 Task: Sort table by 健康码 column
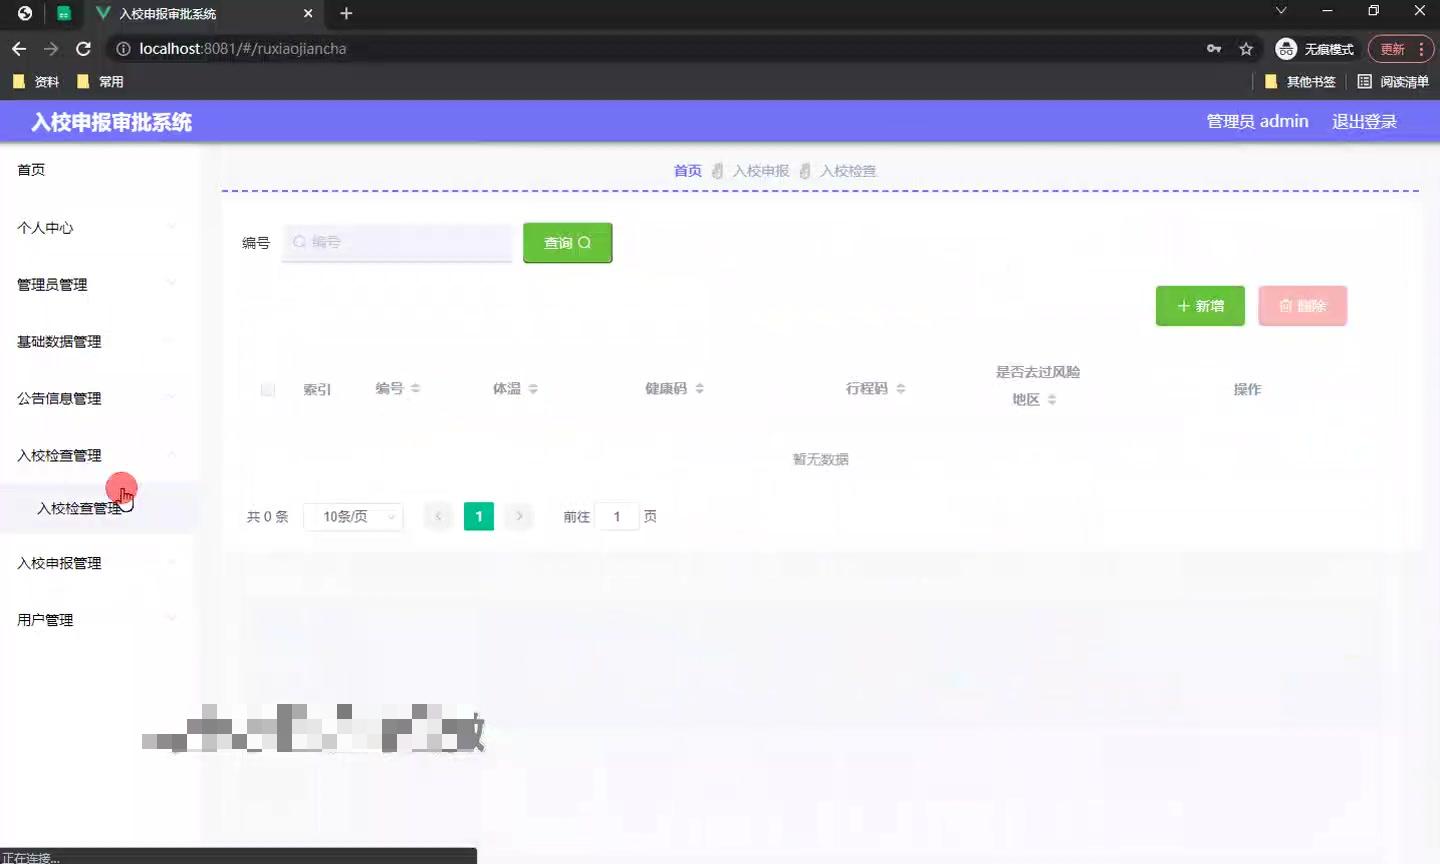tap(699, 388)
